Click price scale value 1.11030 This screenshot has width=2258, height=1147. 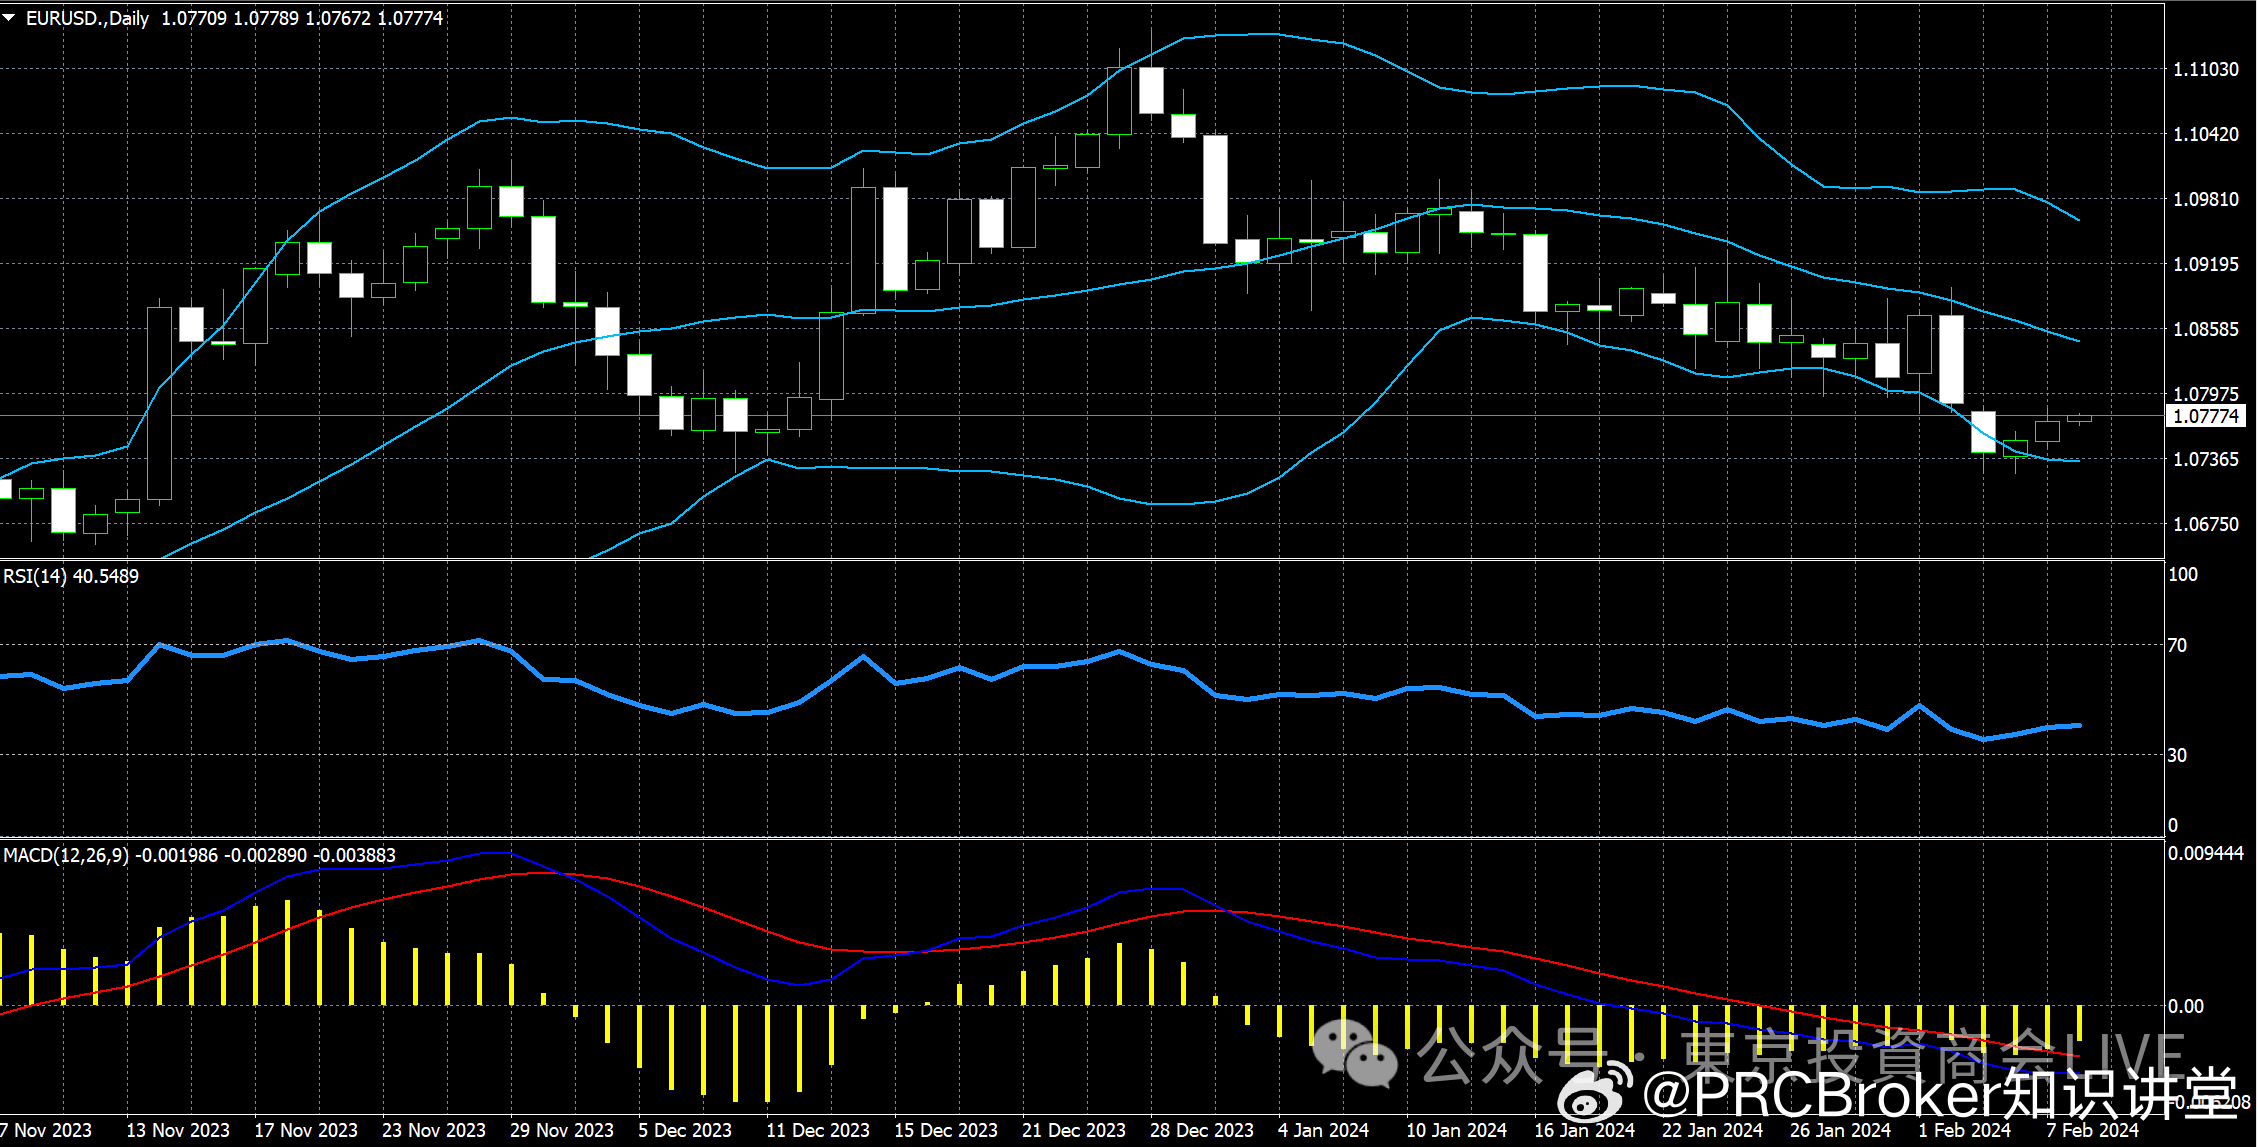pyautogui.click(x=2206, y=69)
